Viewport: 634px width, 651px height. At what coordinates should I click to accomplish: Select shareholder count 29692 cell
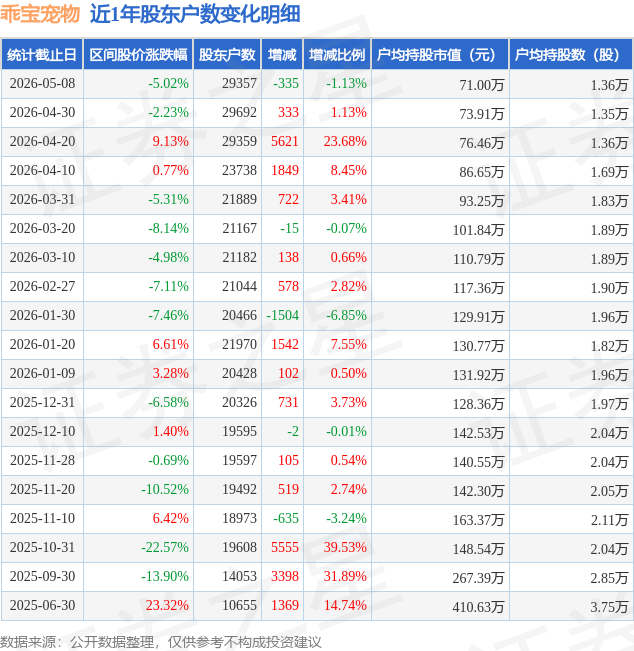tap(239, 113)
